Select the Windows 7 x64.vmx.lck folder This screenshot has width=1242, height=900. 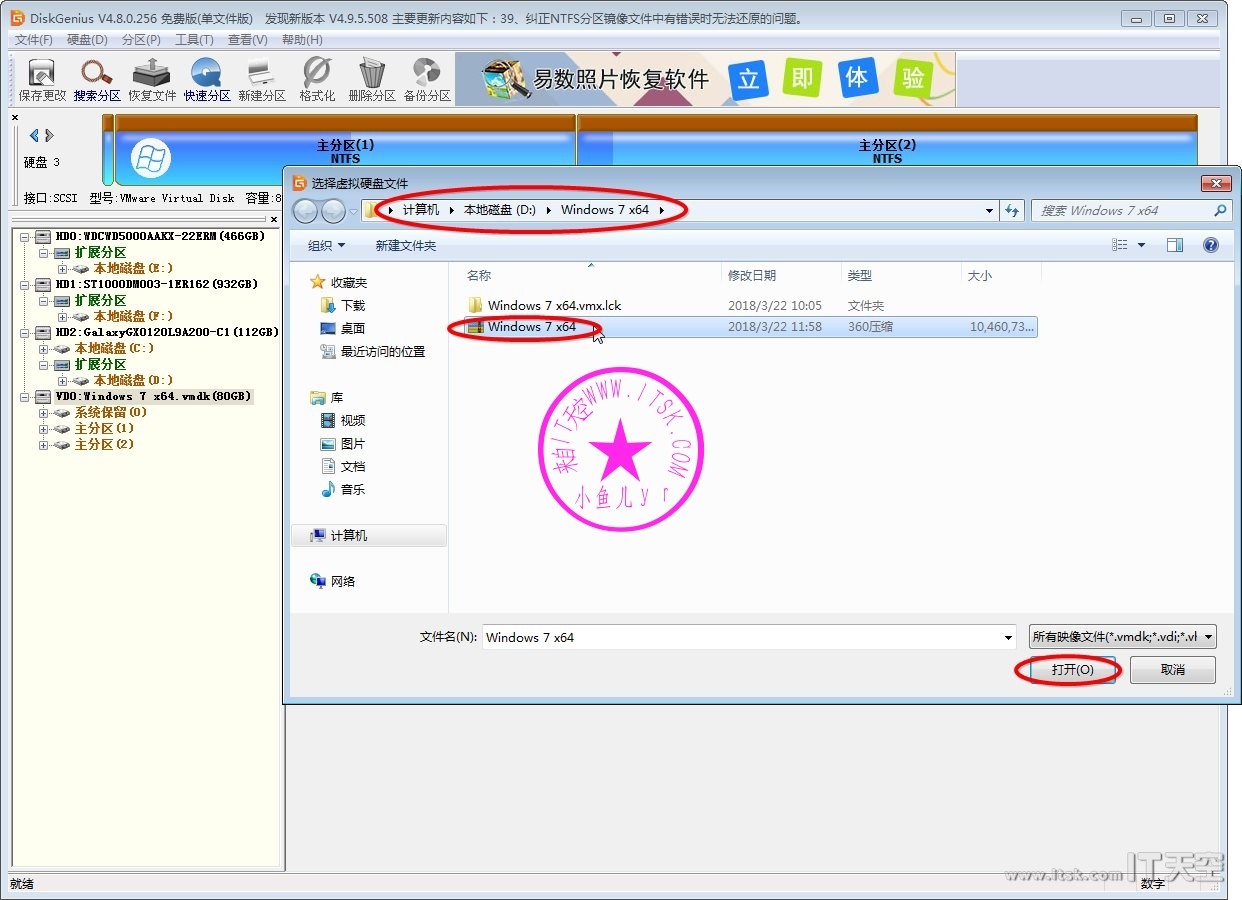pos(554,305)
